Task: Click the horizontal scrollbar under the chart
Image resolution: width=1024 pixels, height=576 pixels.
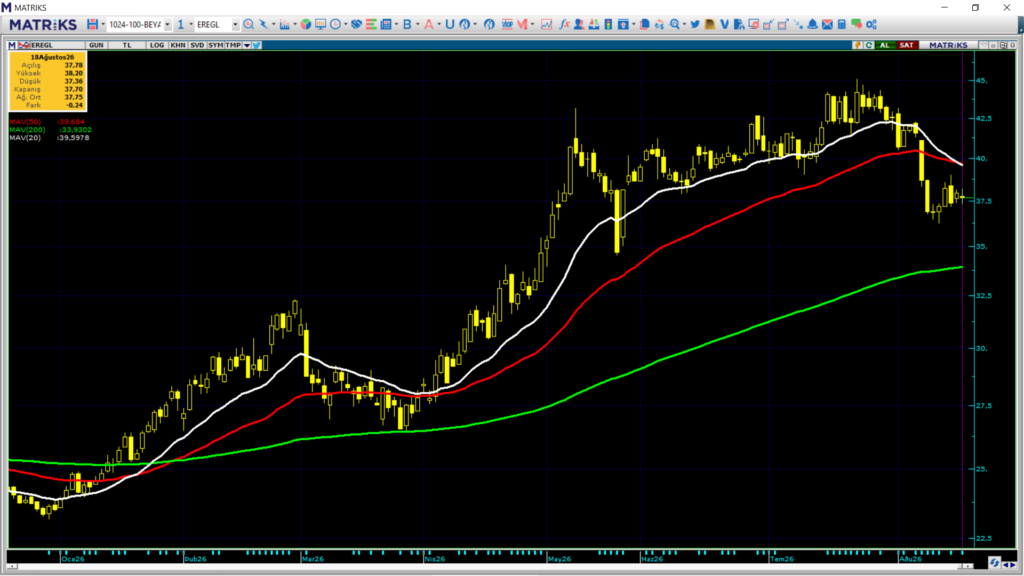Action: click(490, 566)
